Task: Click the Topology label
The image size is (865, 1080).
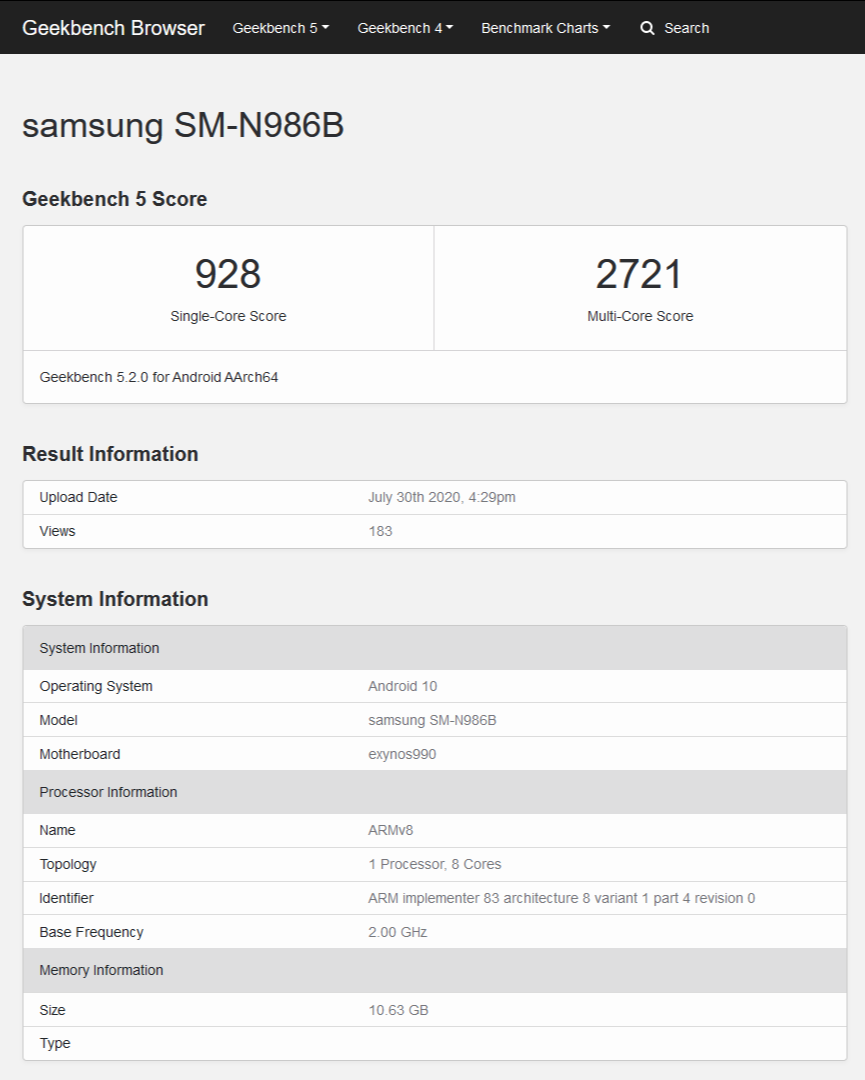Action: click(67, 864)
